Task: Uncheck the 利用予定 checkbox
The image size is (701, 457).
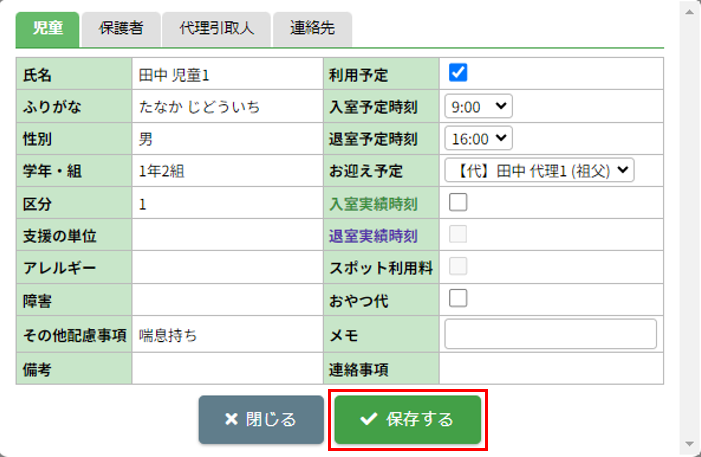Action: point(458,72)
